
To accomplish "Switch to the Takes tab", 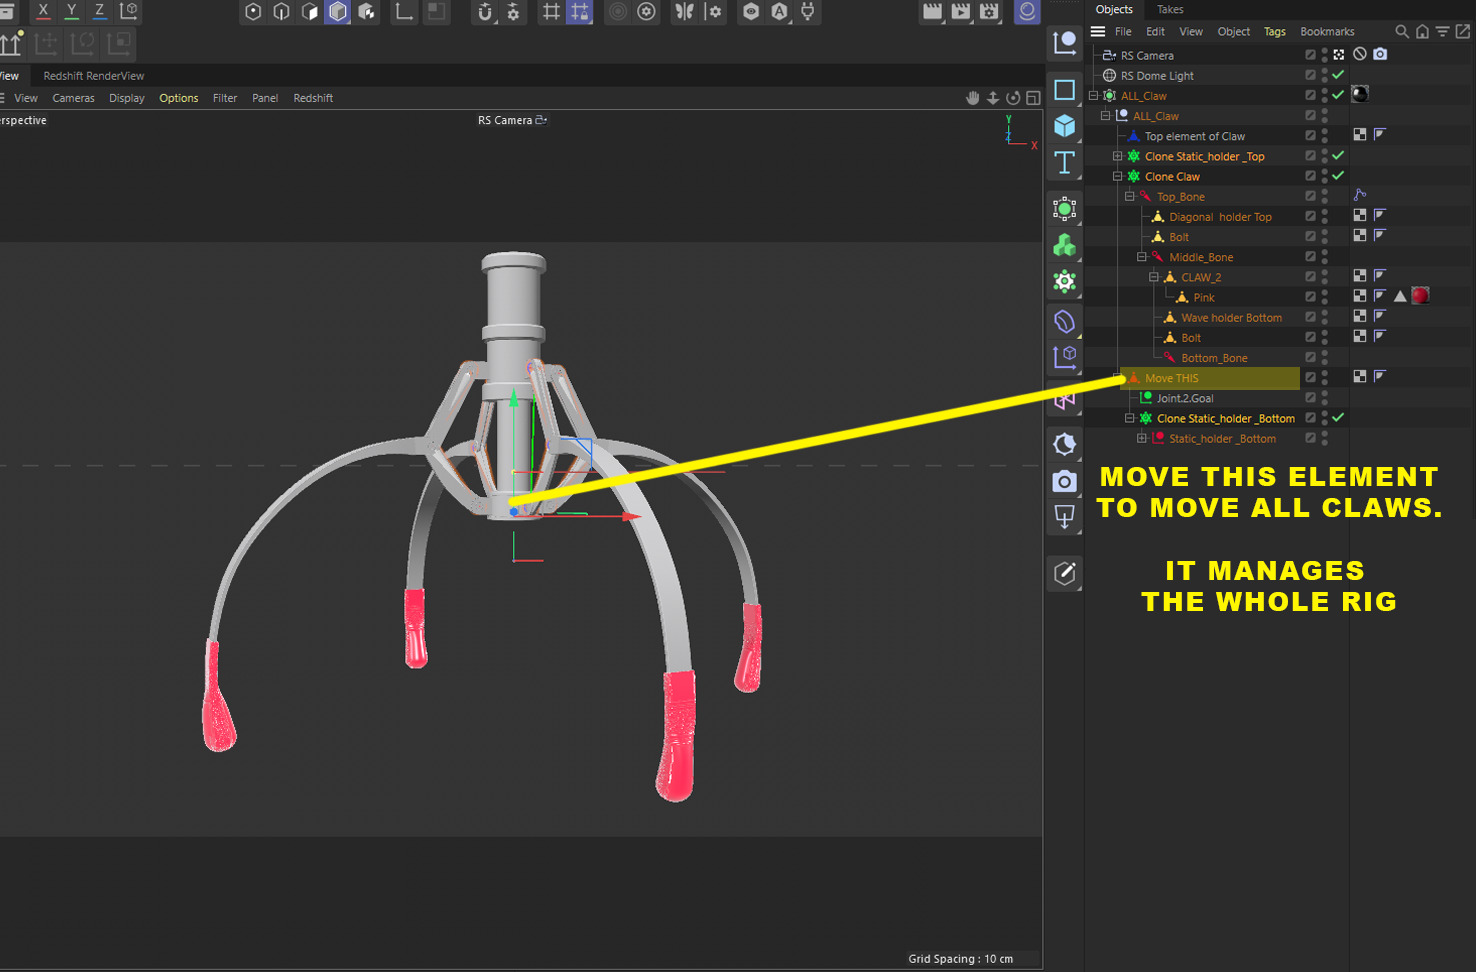I will [x=1170, y=9].
